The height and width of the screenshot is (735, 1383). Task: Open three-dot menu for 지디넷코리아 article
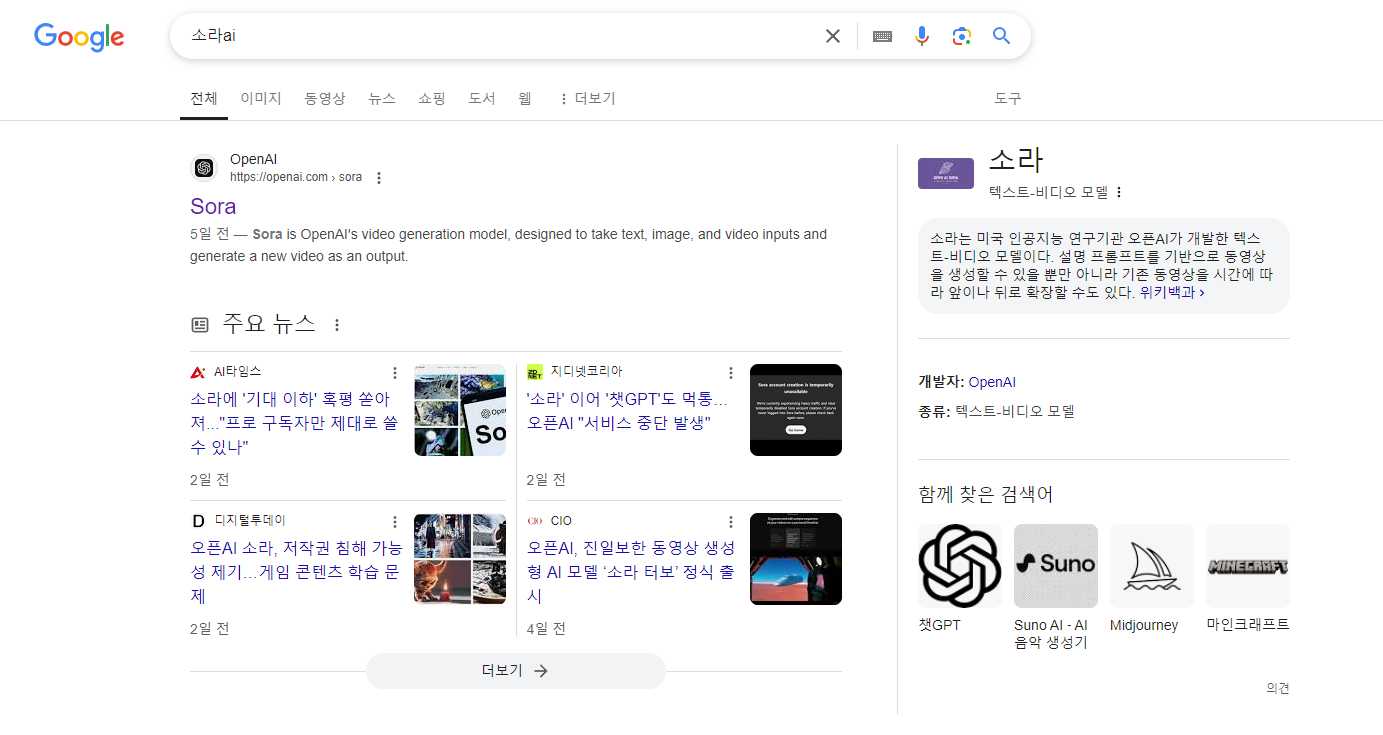731,373
